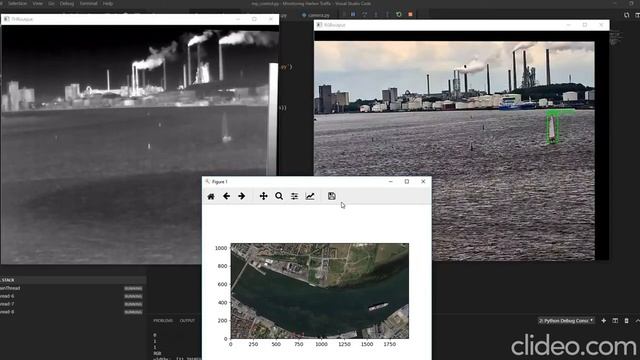Select the Pan tool in Figure 1 toolbar

(263, 196)
